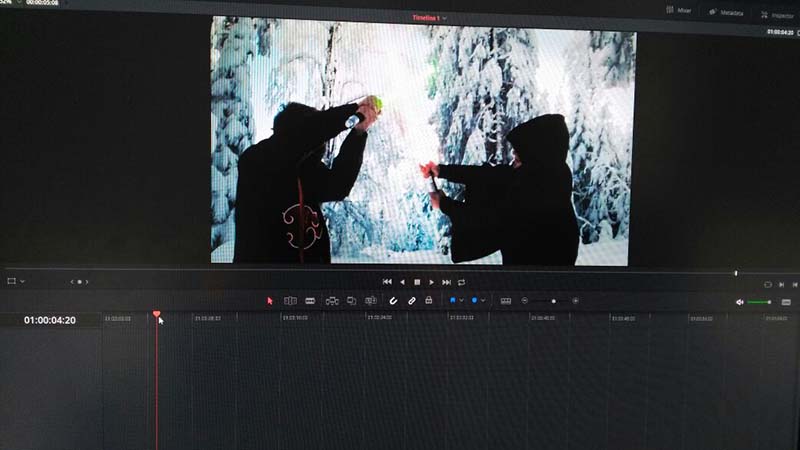Toggle the position lock icon
This screenshot has height=450, width=800.
[x=429, y=300]
